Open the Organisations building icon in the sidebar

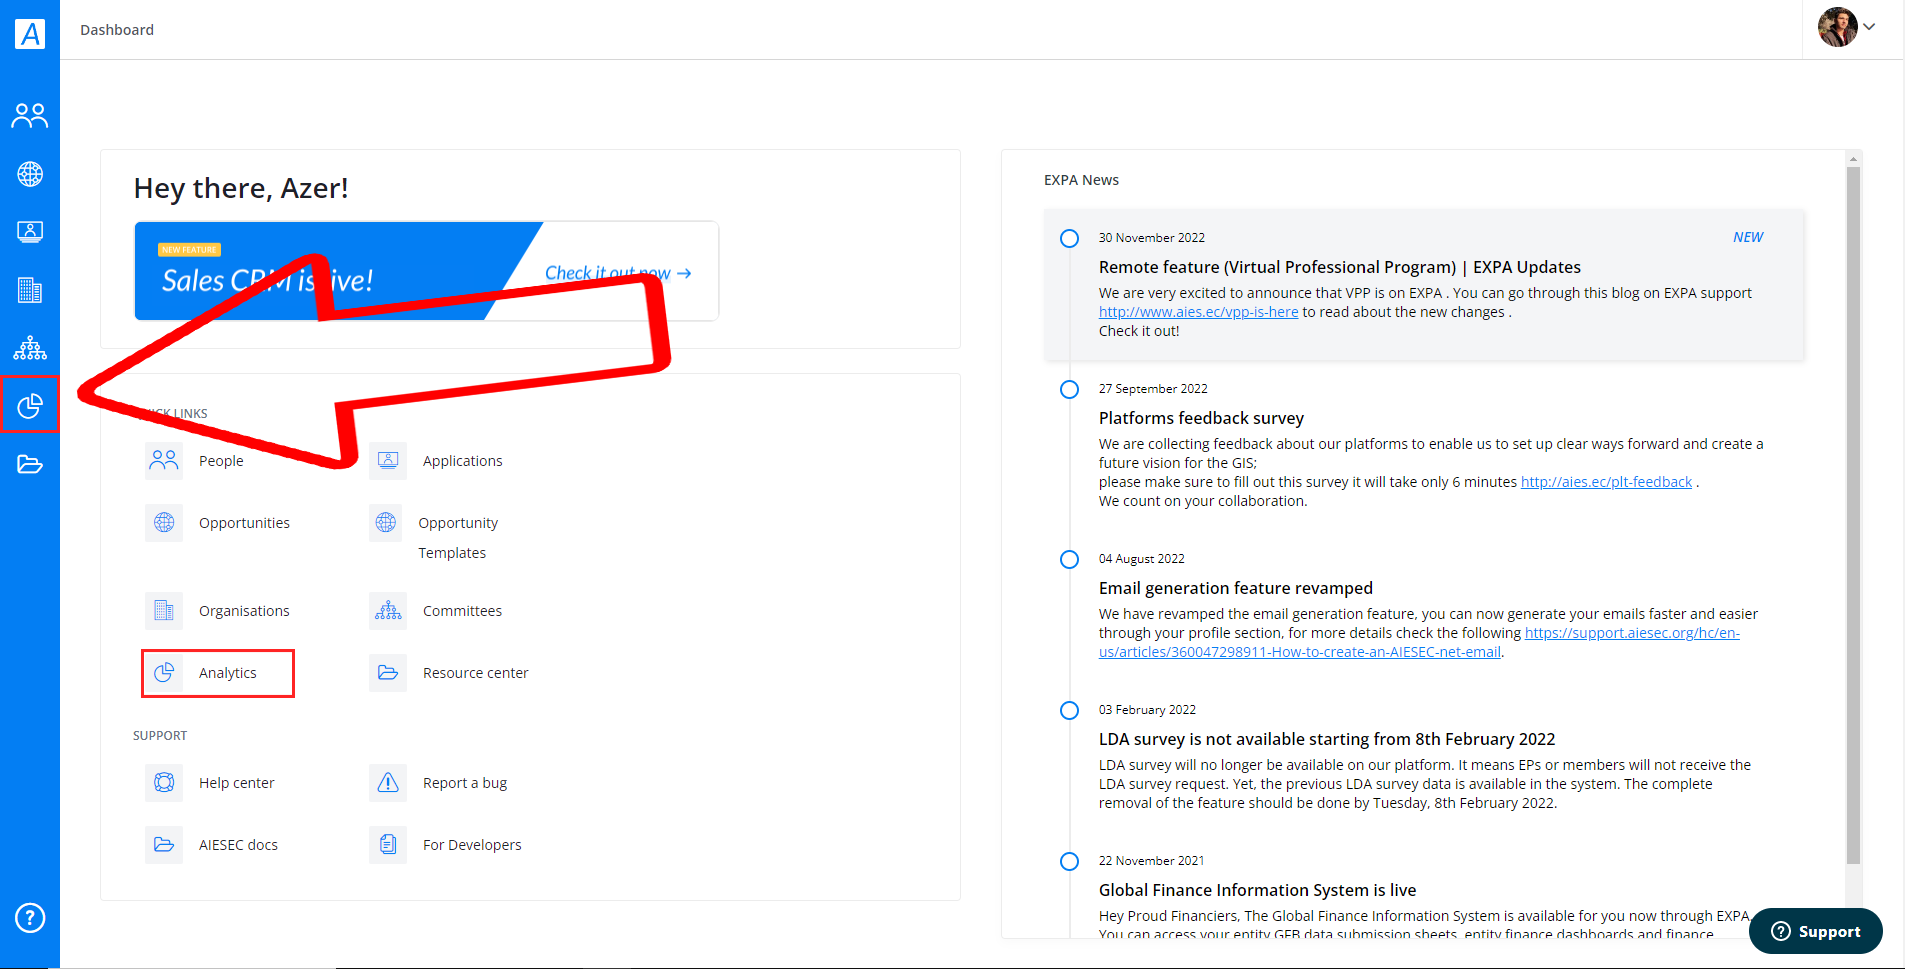(x=30, y=290)
